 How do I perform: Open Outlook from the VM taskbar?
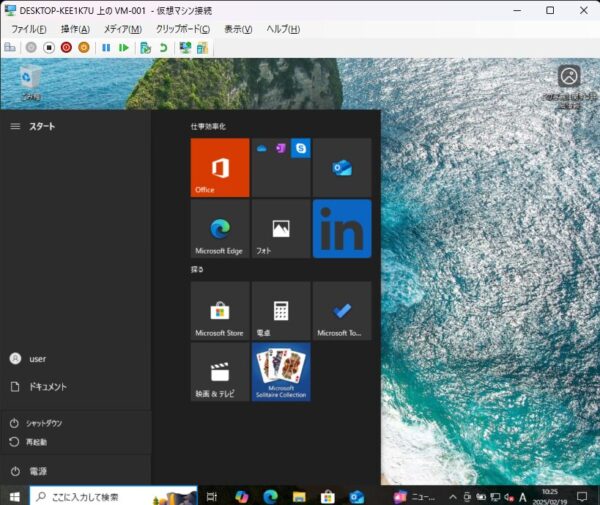pyautogui.click(x=357, y=497)
